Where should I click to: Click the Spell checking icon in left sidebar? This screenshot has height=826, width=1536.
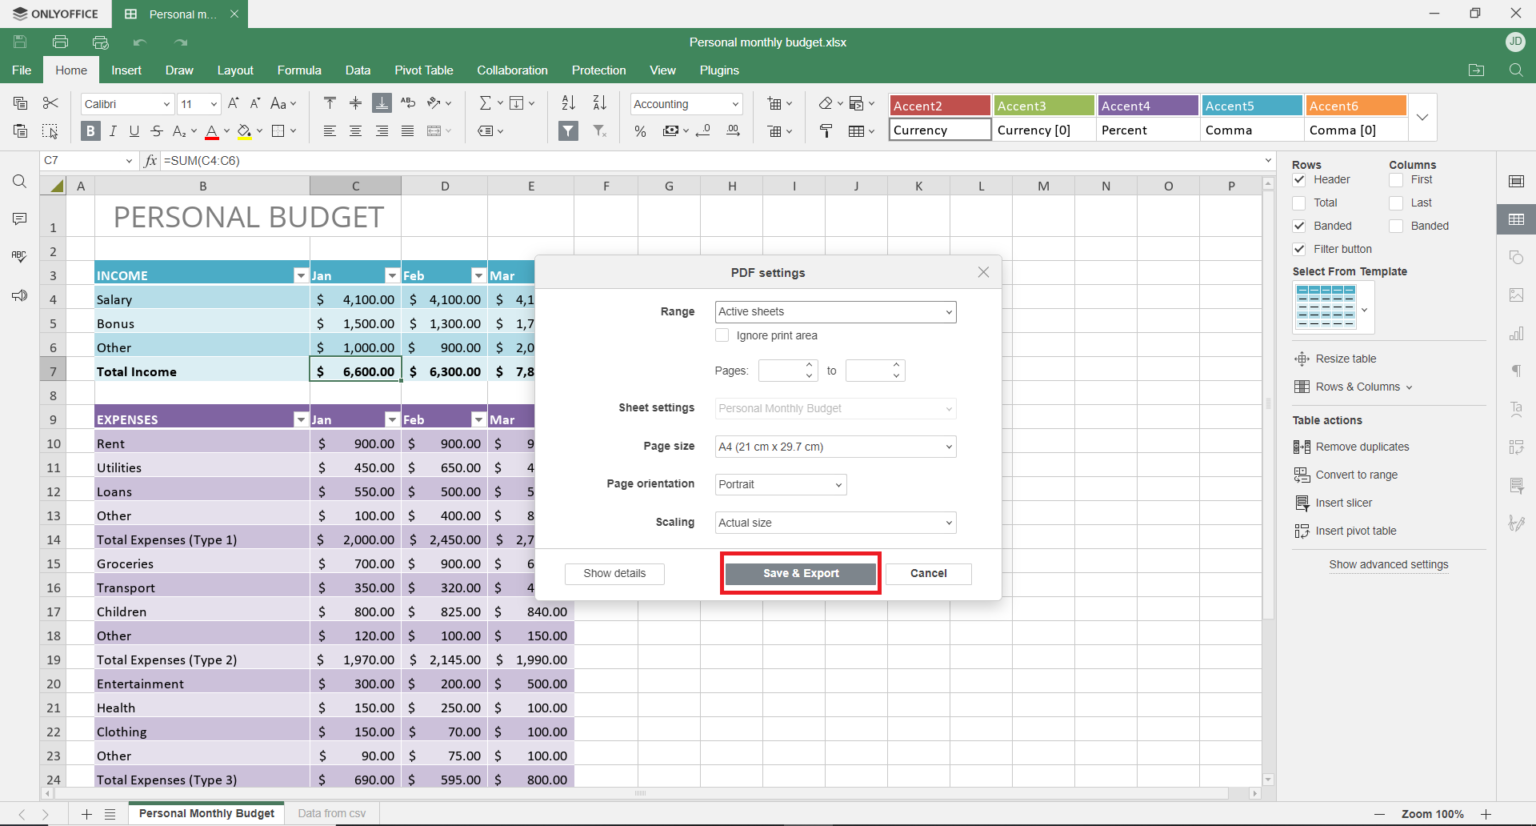[18, 255]
